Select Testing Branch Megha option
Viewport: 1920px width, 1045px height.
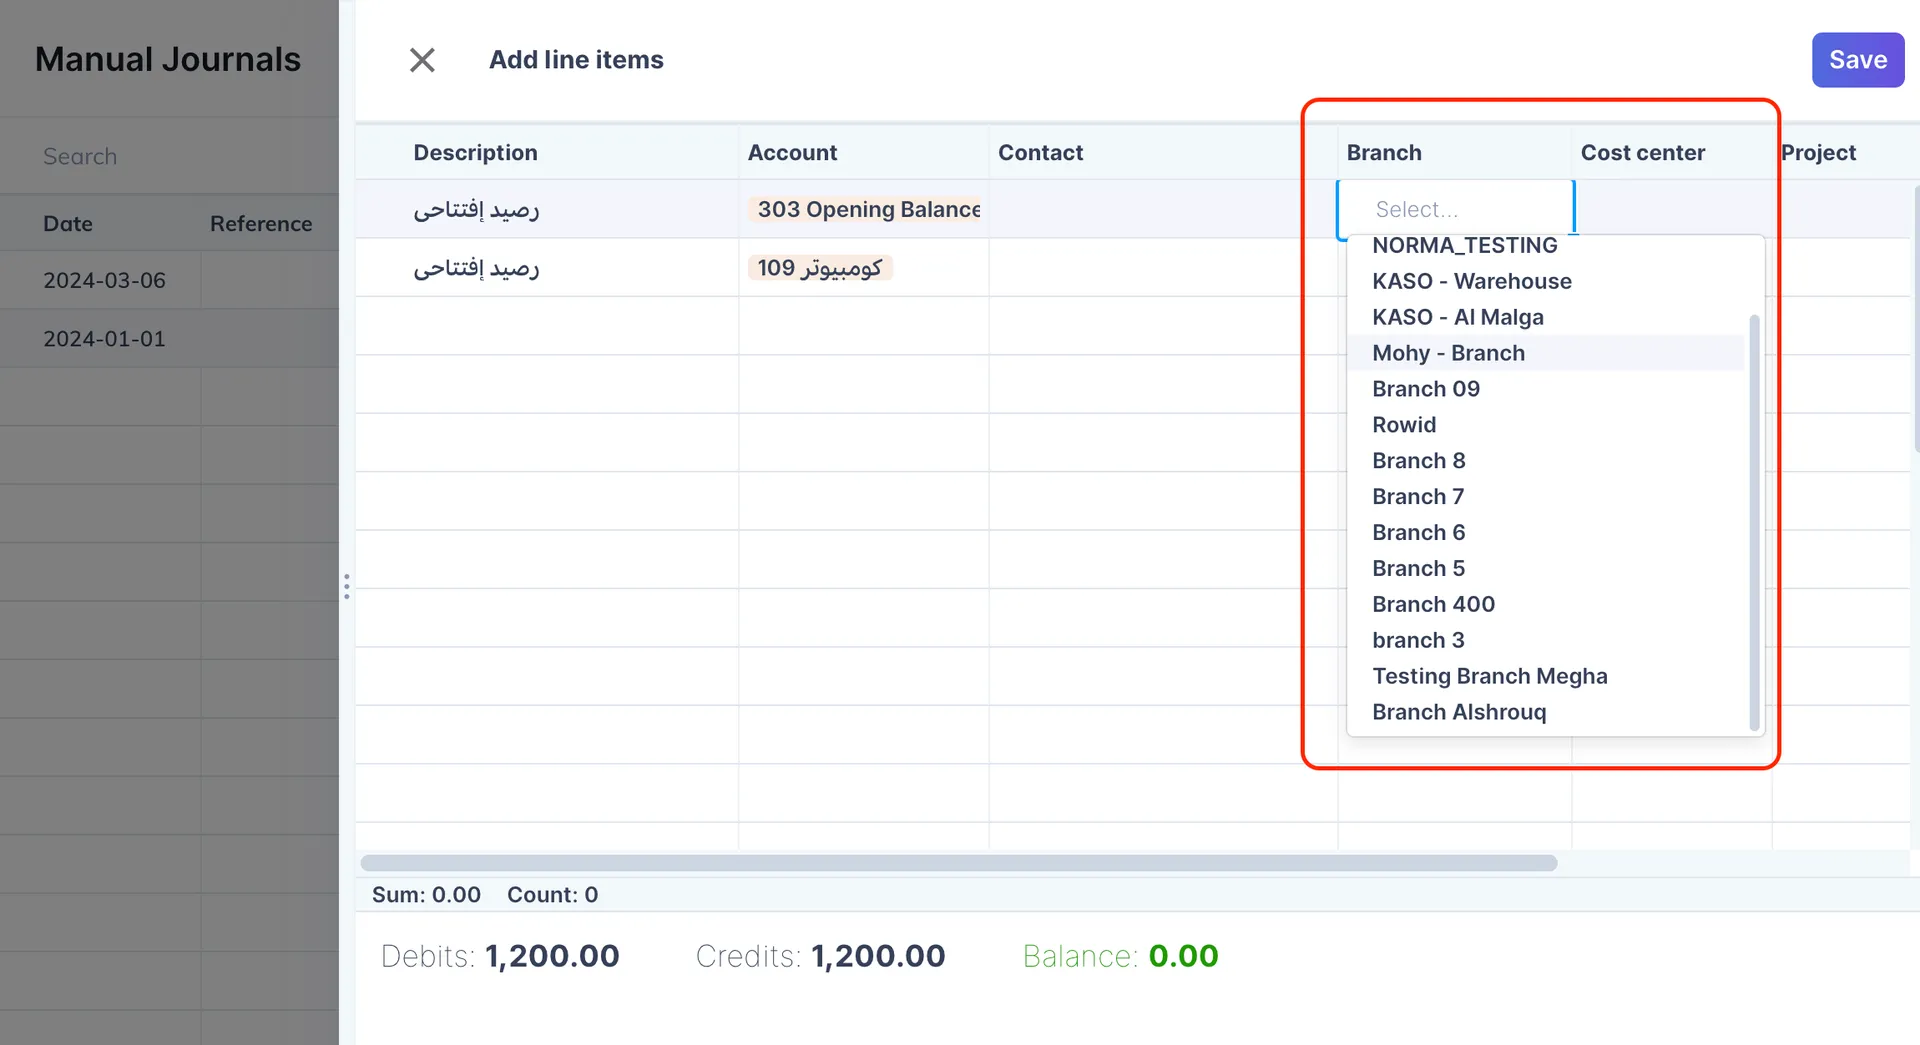pyautogui.click(x=1489, y=677)
